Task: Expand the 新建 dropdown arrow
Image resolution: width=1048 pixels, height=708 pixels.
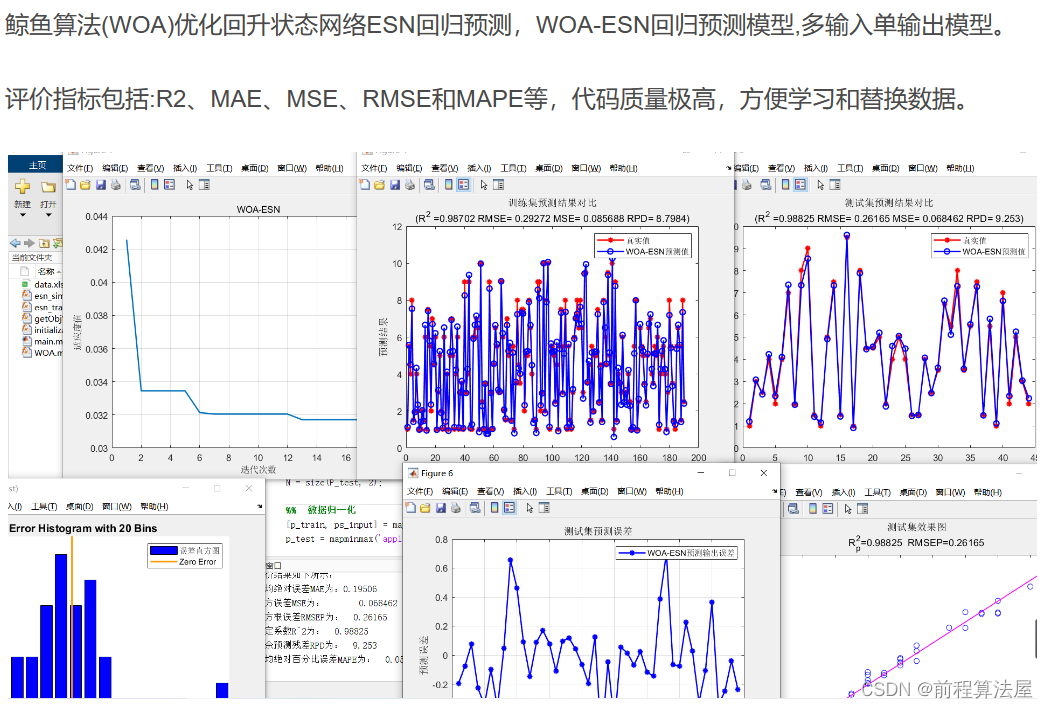Action: pos(22,215)
